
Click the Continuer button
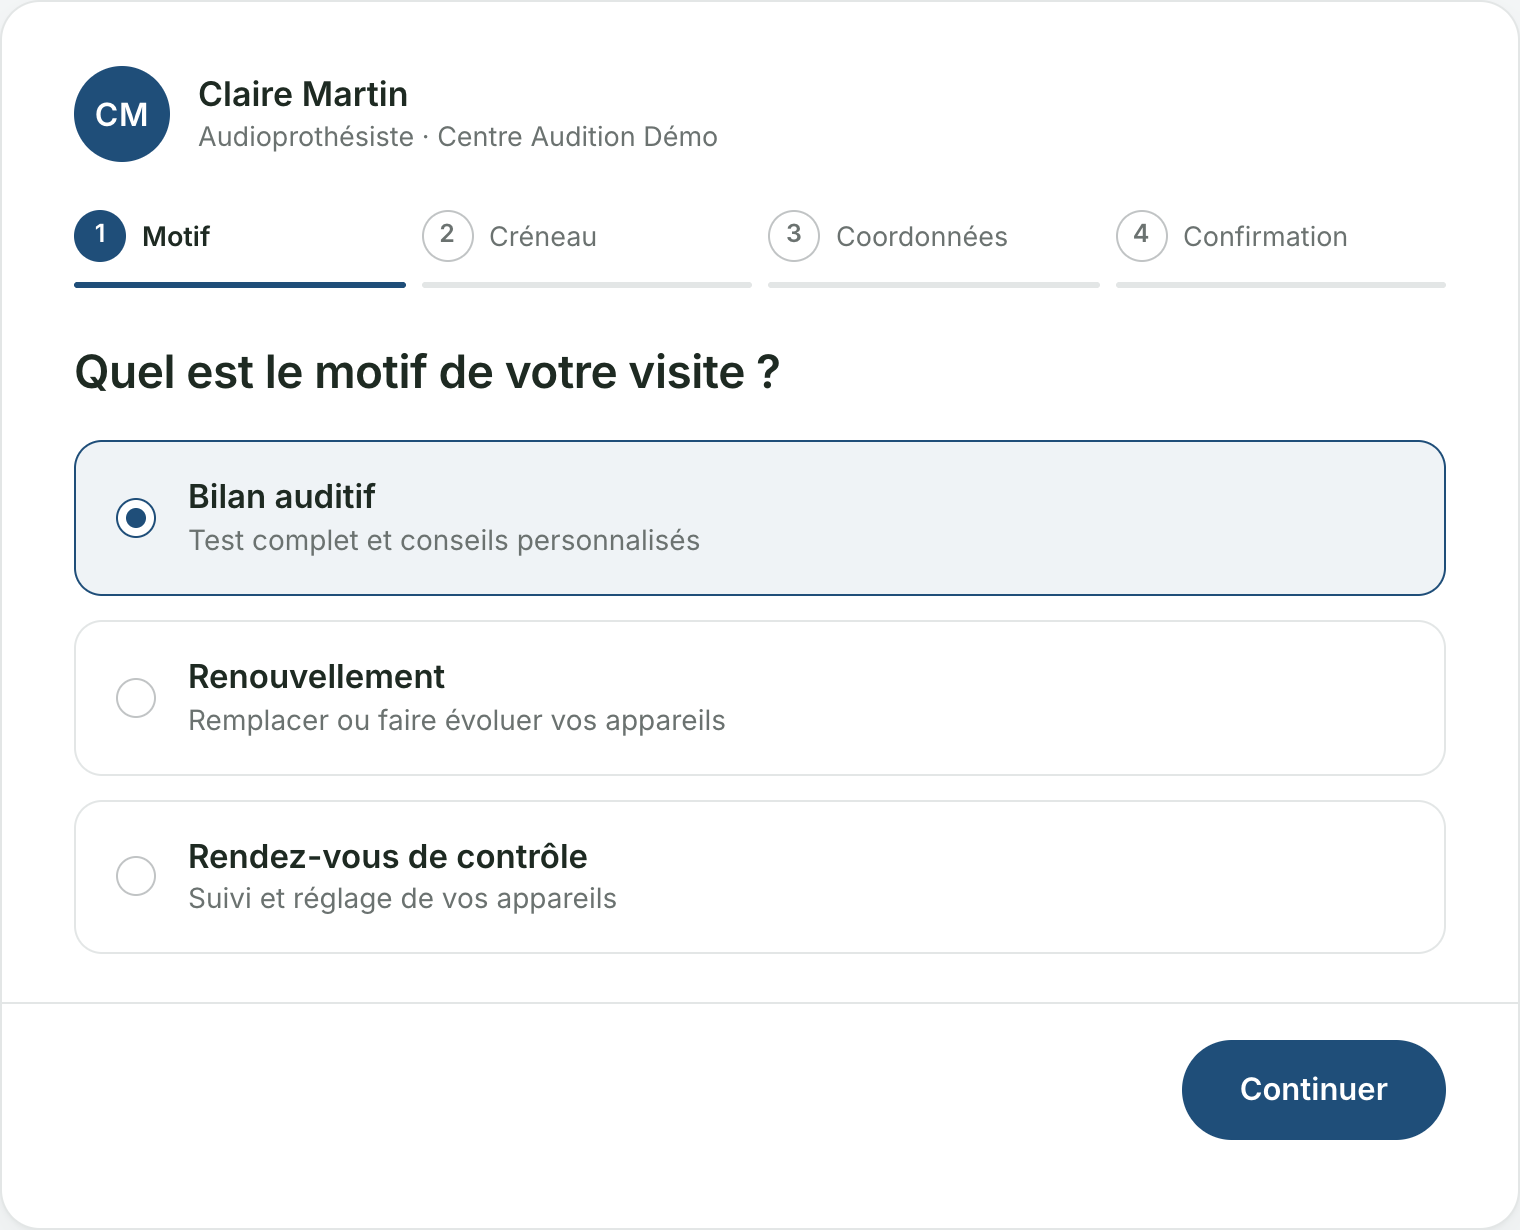1314,1090
